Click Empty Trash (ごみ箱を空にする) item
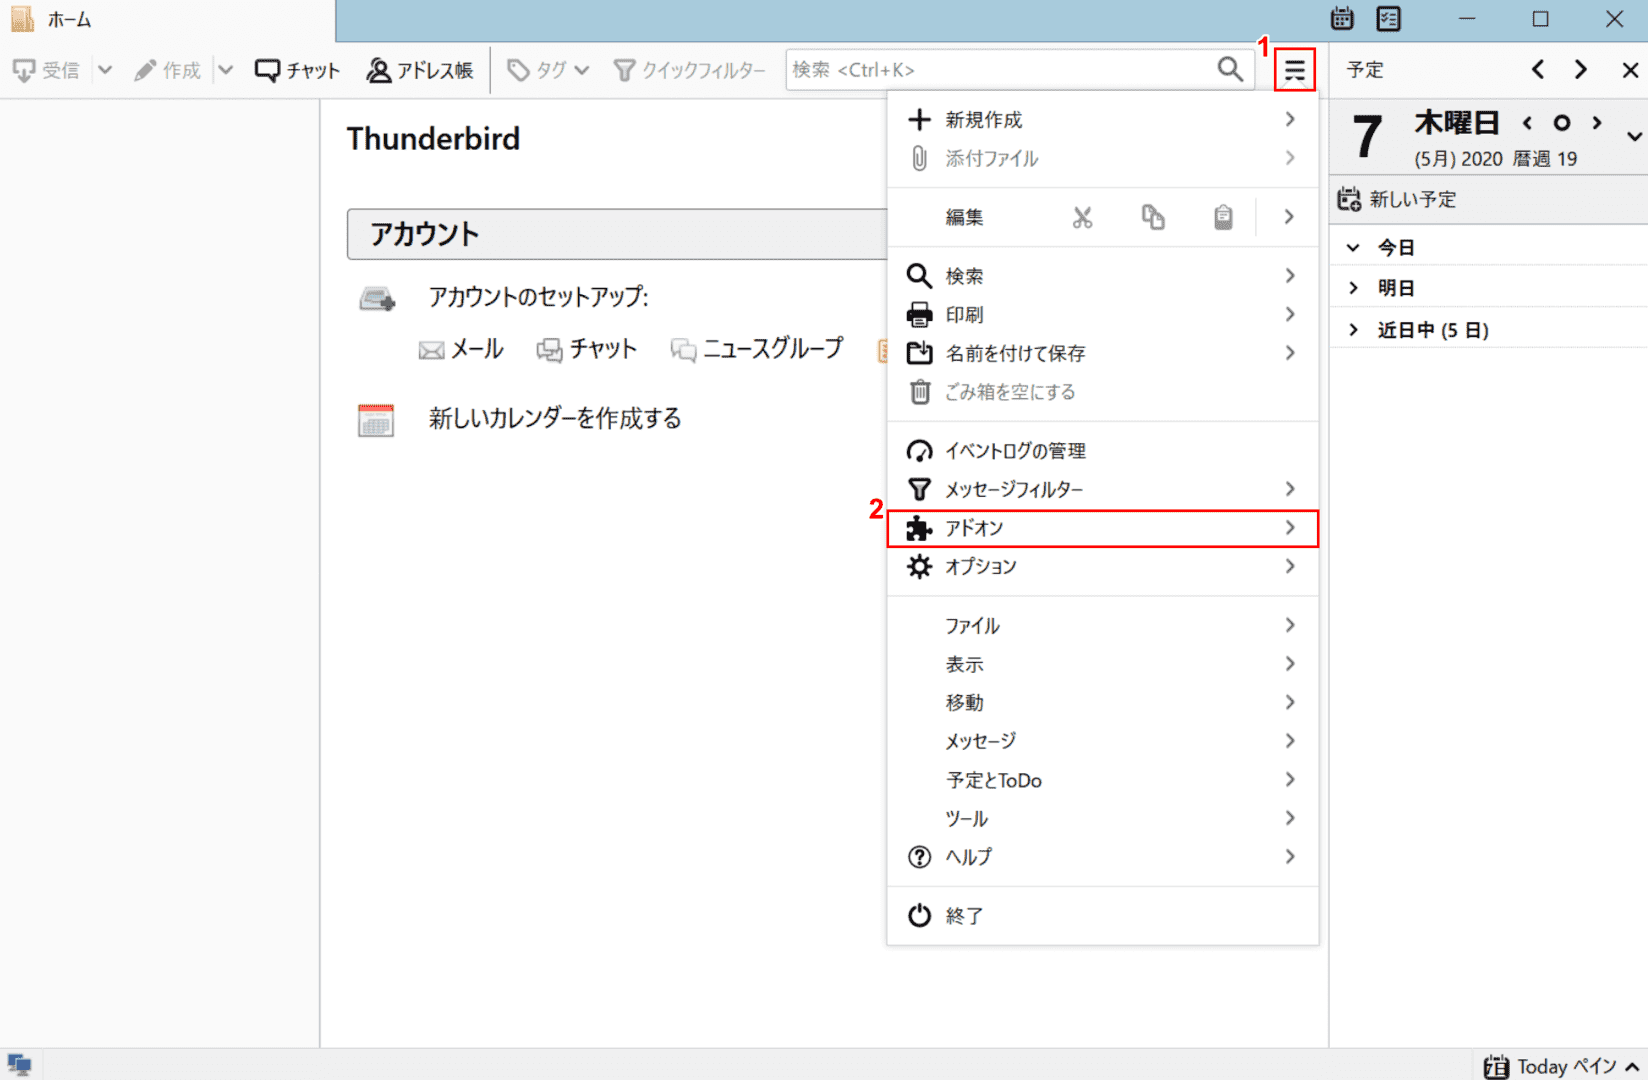The width and height of the screenshot is (1648, 1080). click(1103, 392)
